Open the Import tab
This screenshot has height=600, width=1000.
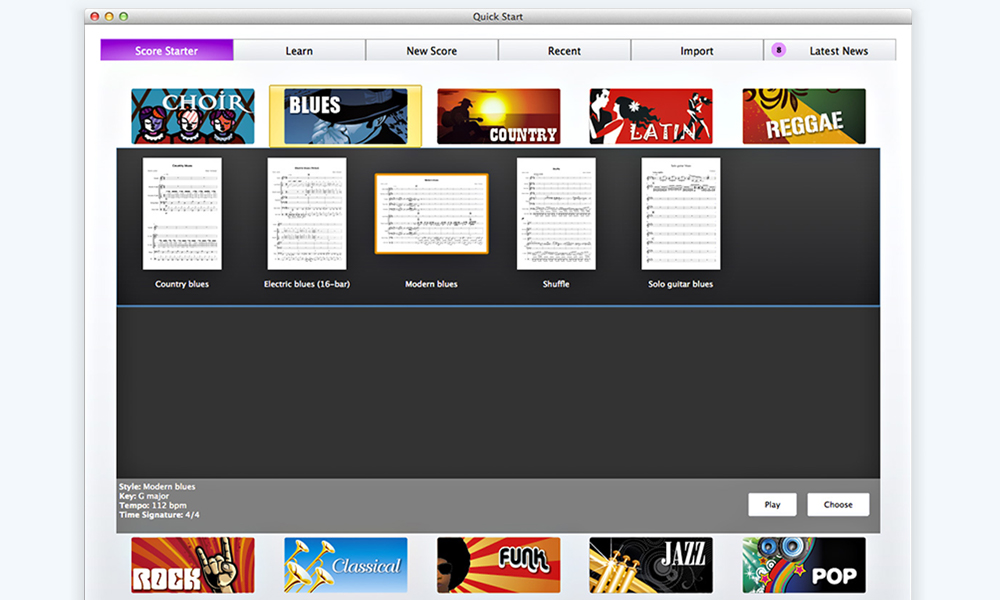coord(697,51)
